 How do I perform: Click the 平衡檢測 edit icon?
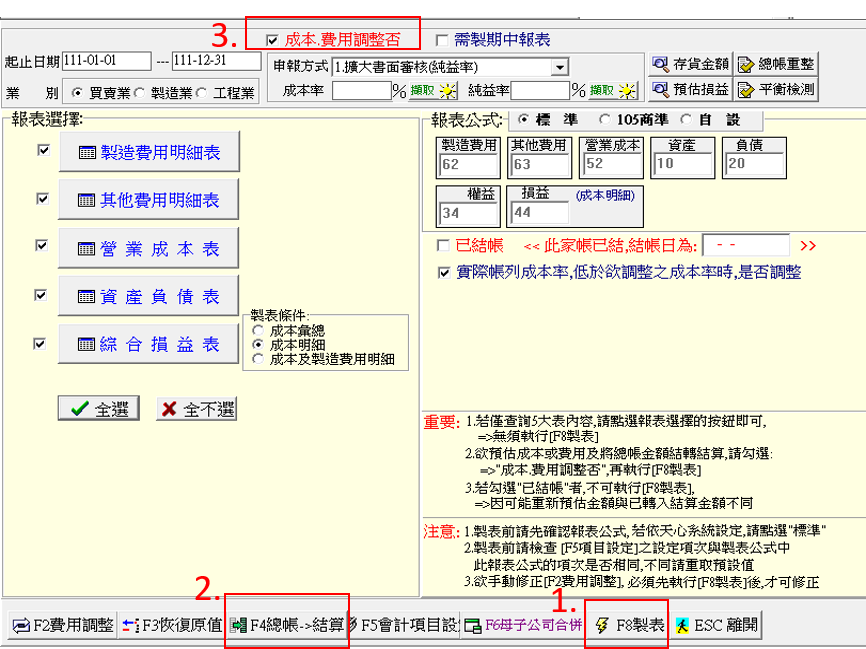(745, 89)
